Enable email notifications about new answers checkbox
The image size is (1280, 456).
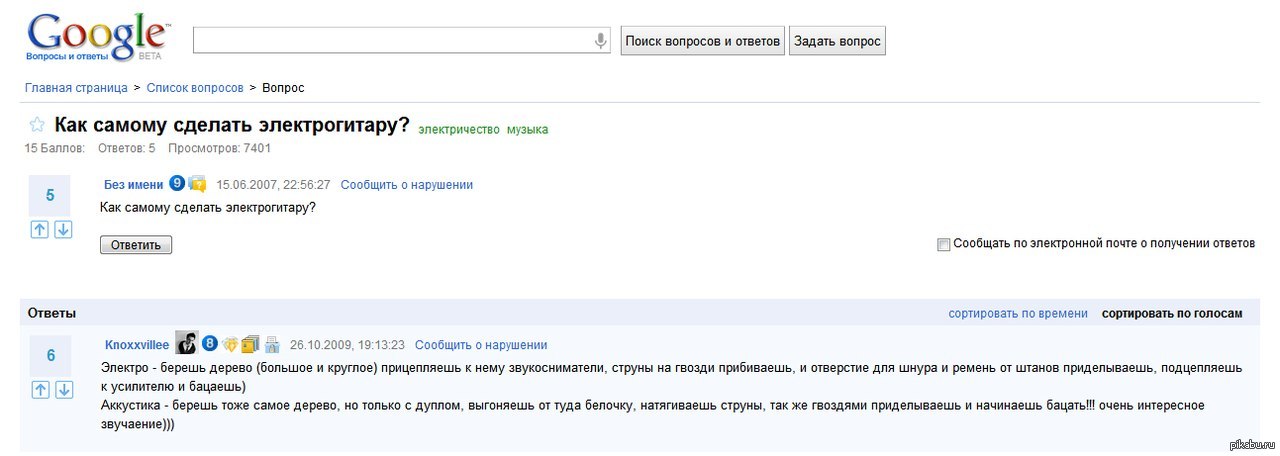click(943, 244)
